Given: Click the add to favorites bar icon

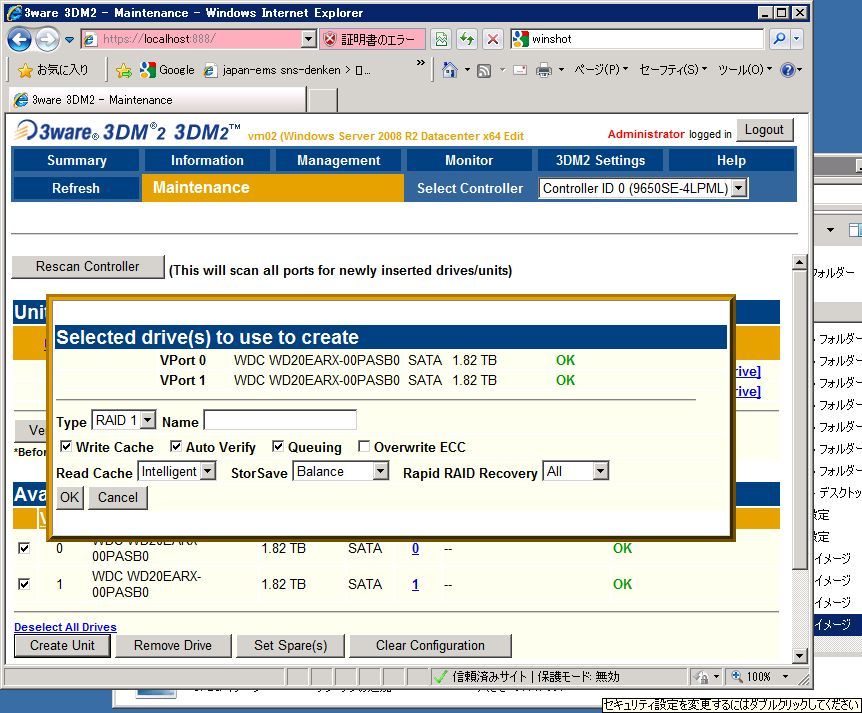Looking at the screenshot, I should click(x=124, y=70).
